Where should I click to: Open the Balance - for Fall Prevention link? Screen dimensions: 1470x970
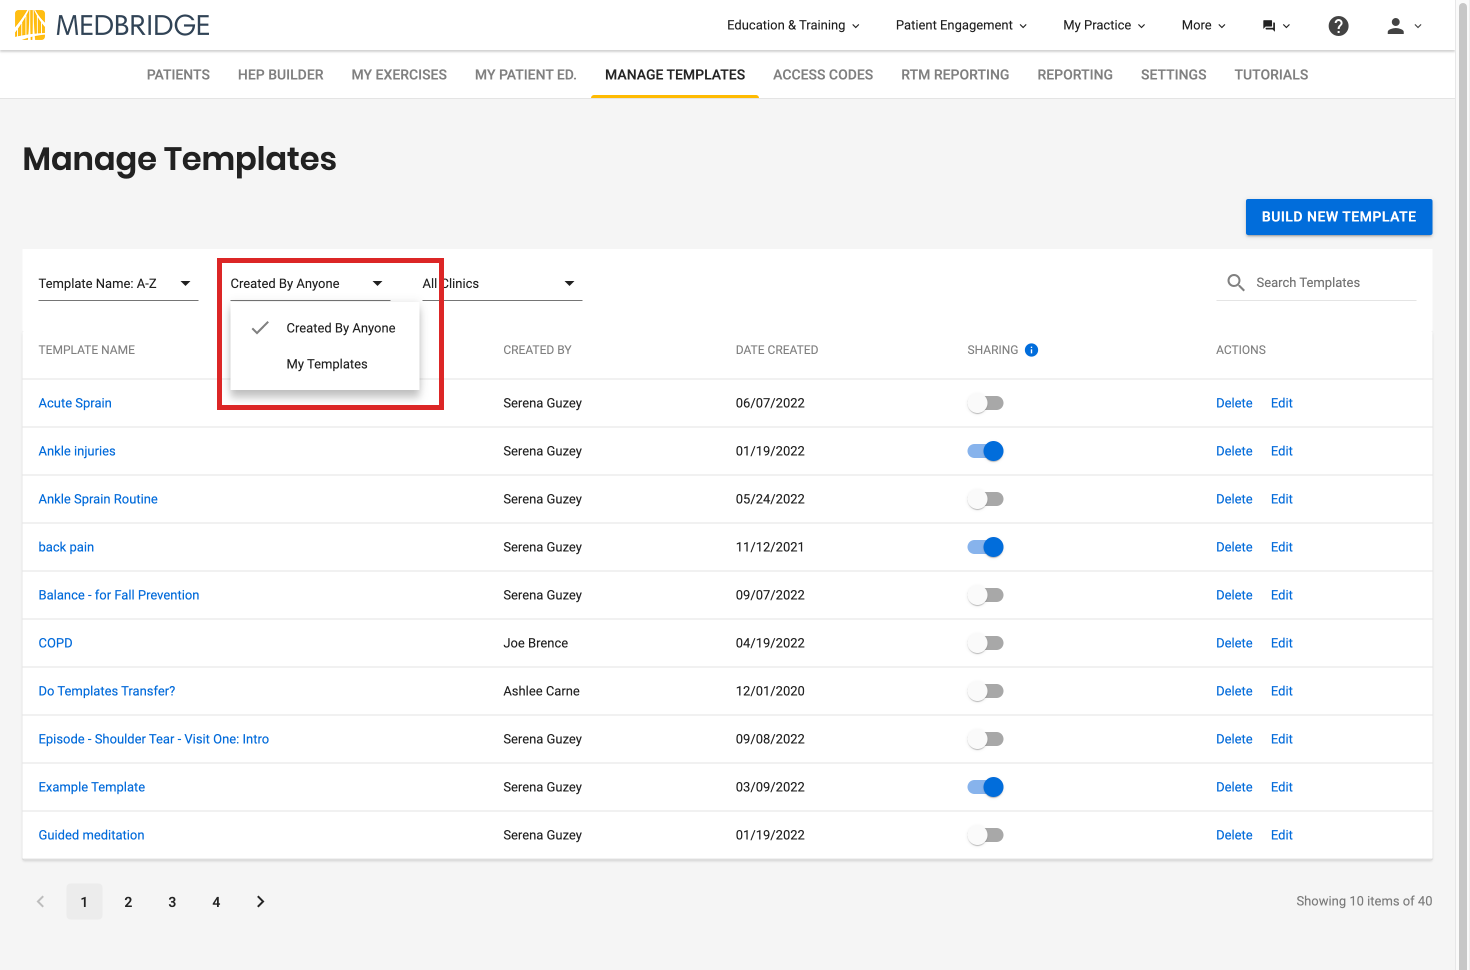coord(119,595)
